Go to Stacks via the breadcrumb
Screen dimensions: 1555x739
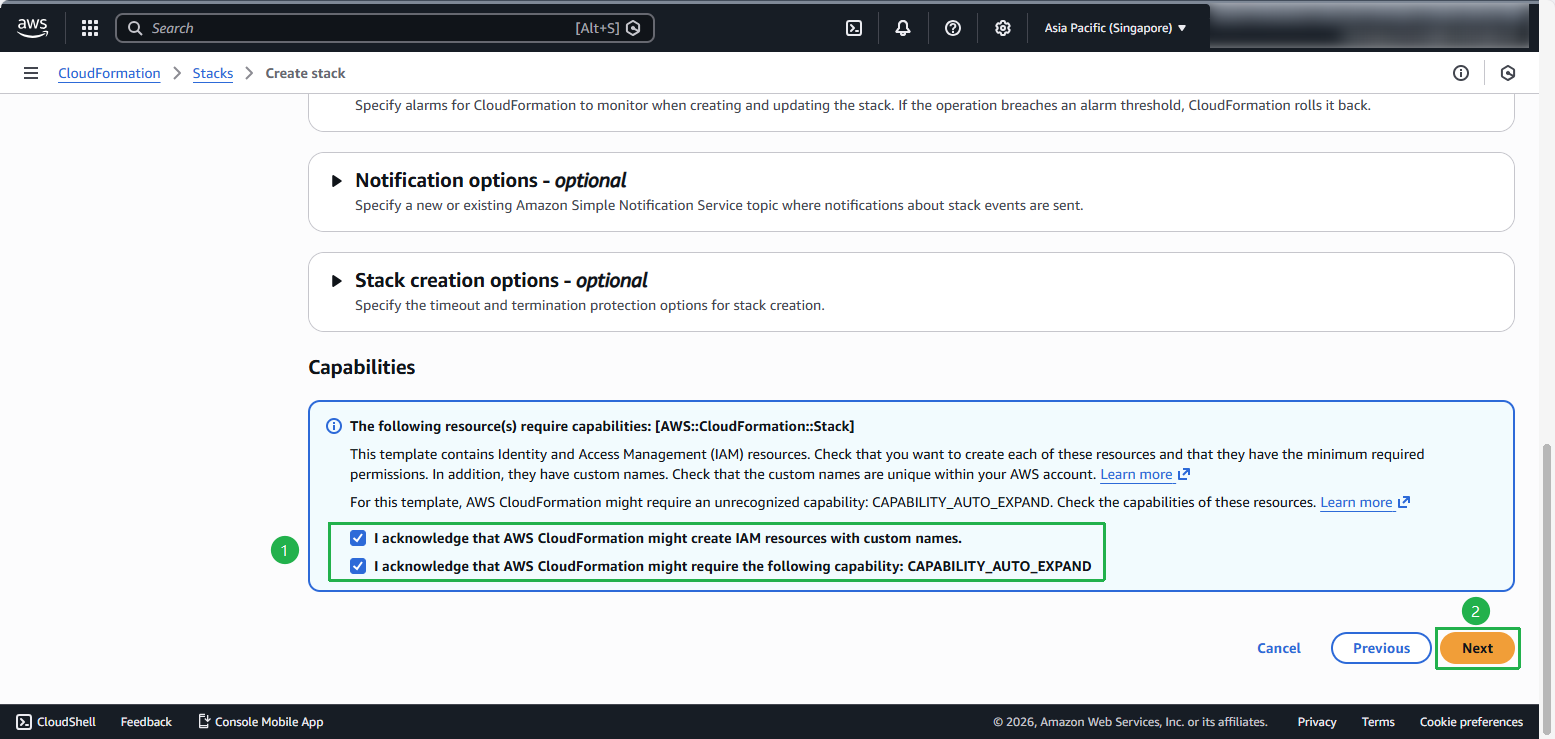click(x=213, y=73)
